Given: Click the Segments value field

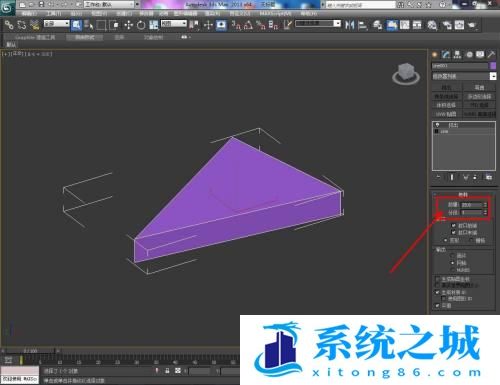Looking at the screenshot, I should [x=471, y=212].
